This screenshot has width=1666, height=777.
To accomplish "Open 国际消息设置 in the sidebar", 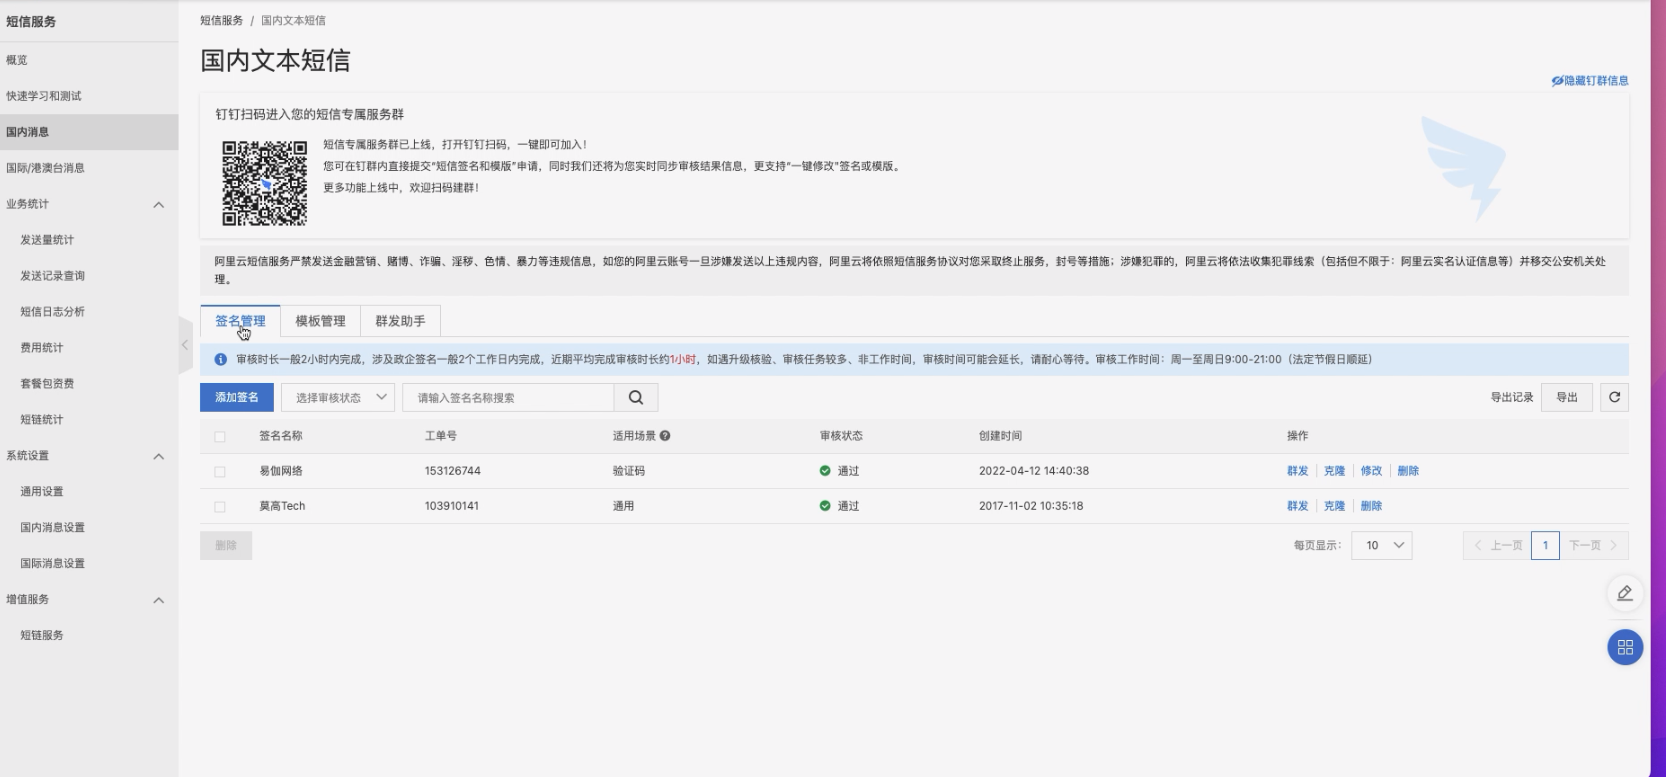I will tap(89, 564).
